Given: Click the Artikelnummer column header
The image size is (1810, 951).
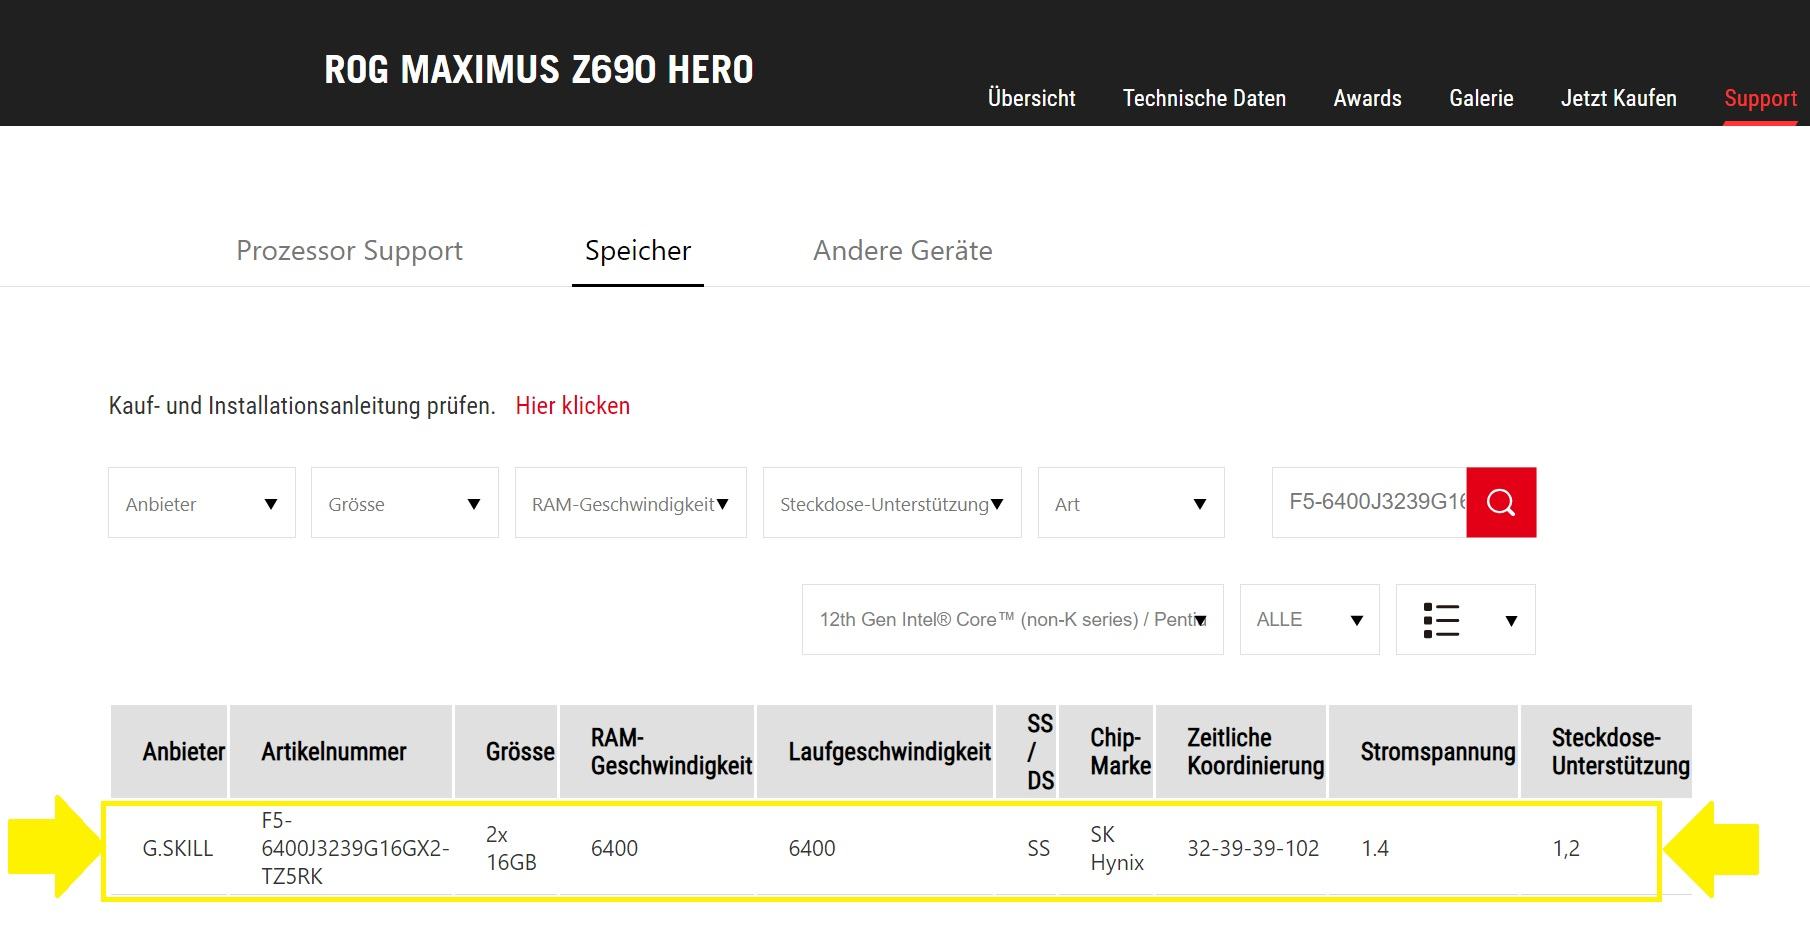Looking at the screenshot, I should (341, 751).
